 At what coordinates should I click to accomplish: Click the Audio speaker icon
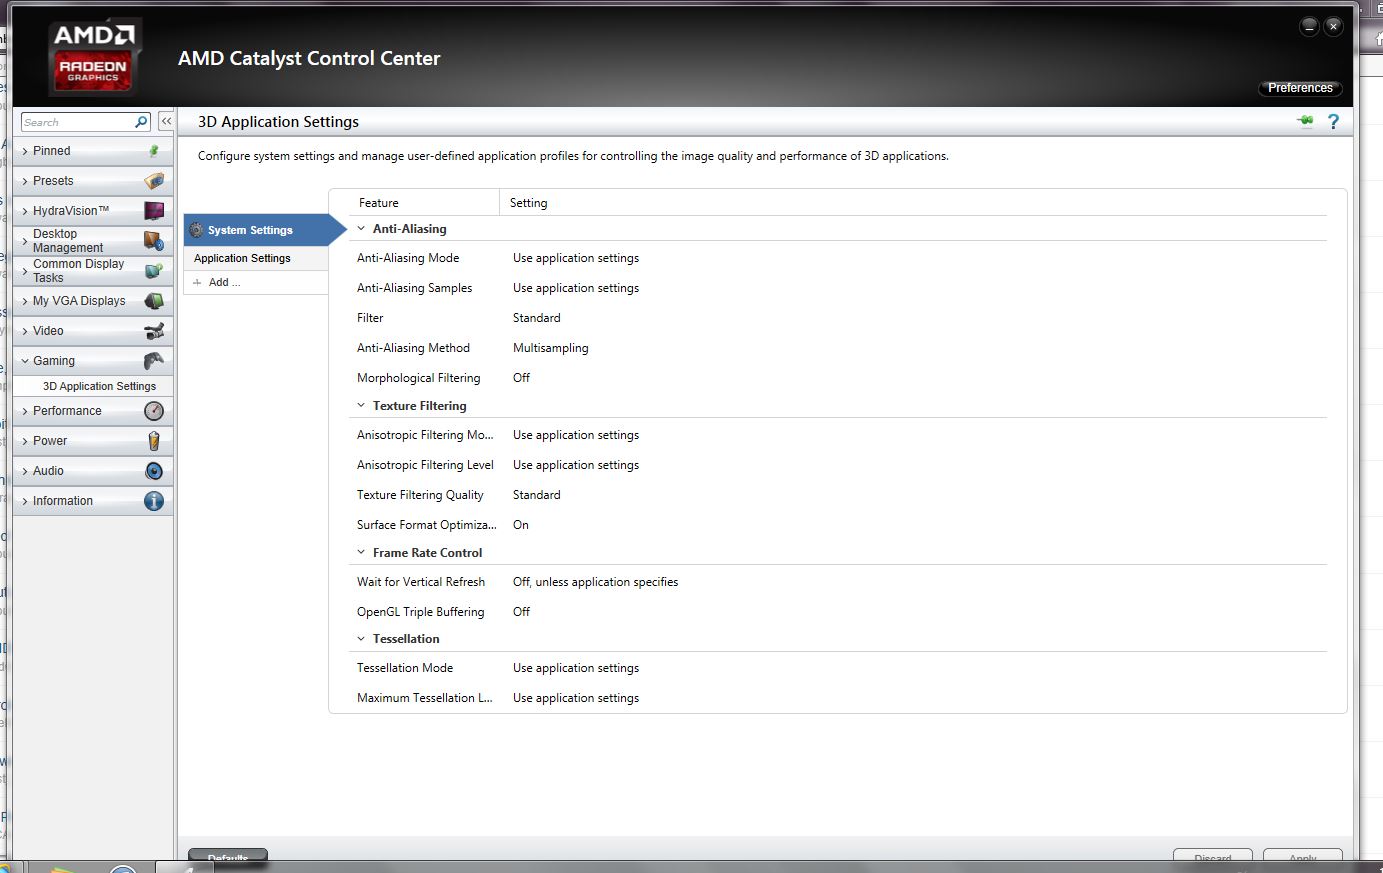pyautogui.click(x=154, y=471)
